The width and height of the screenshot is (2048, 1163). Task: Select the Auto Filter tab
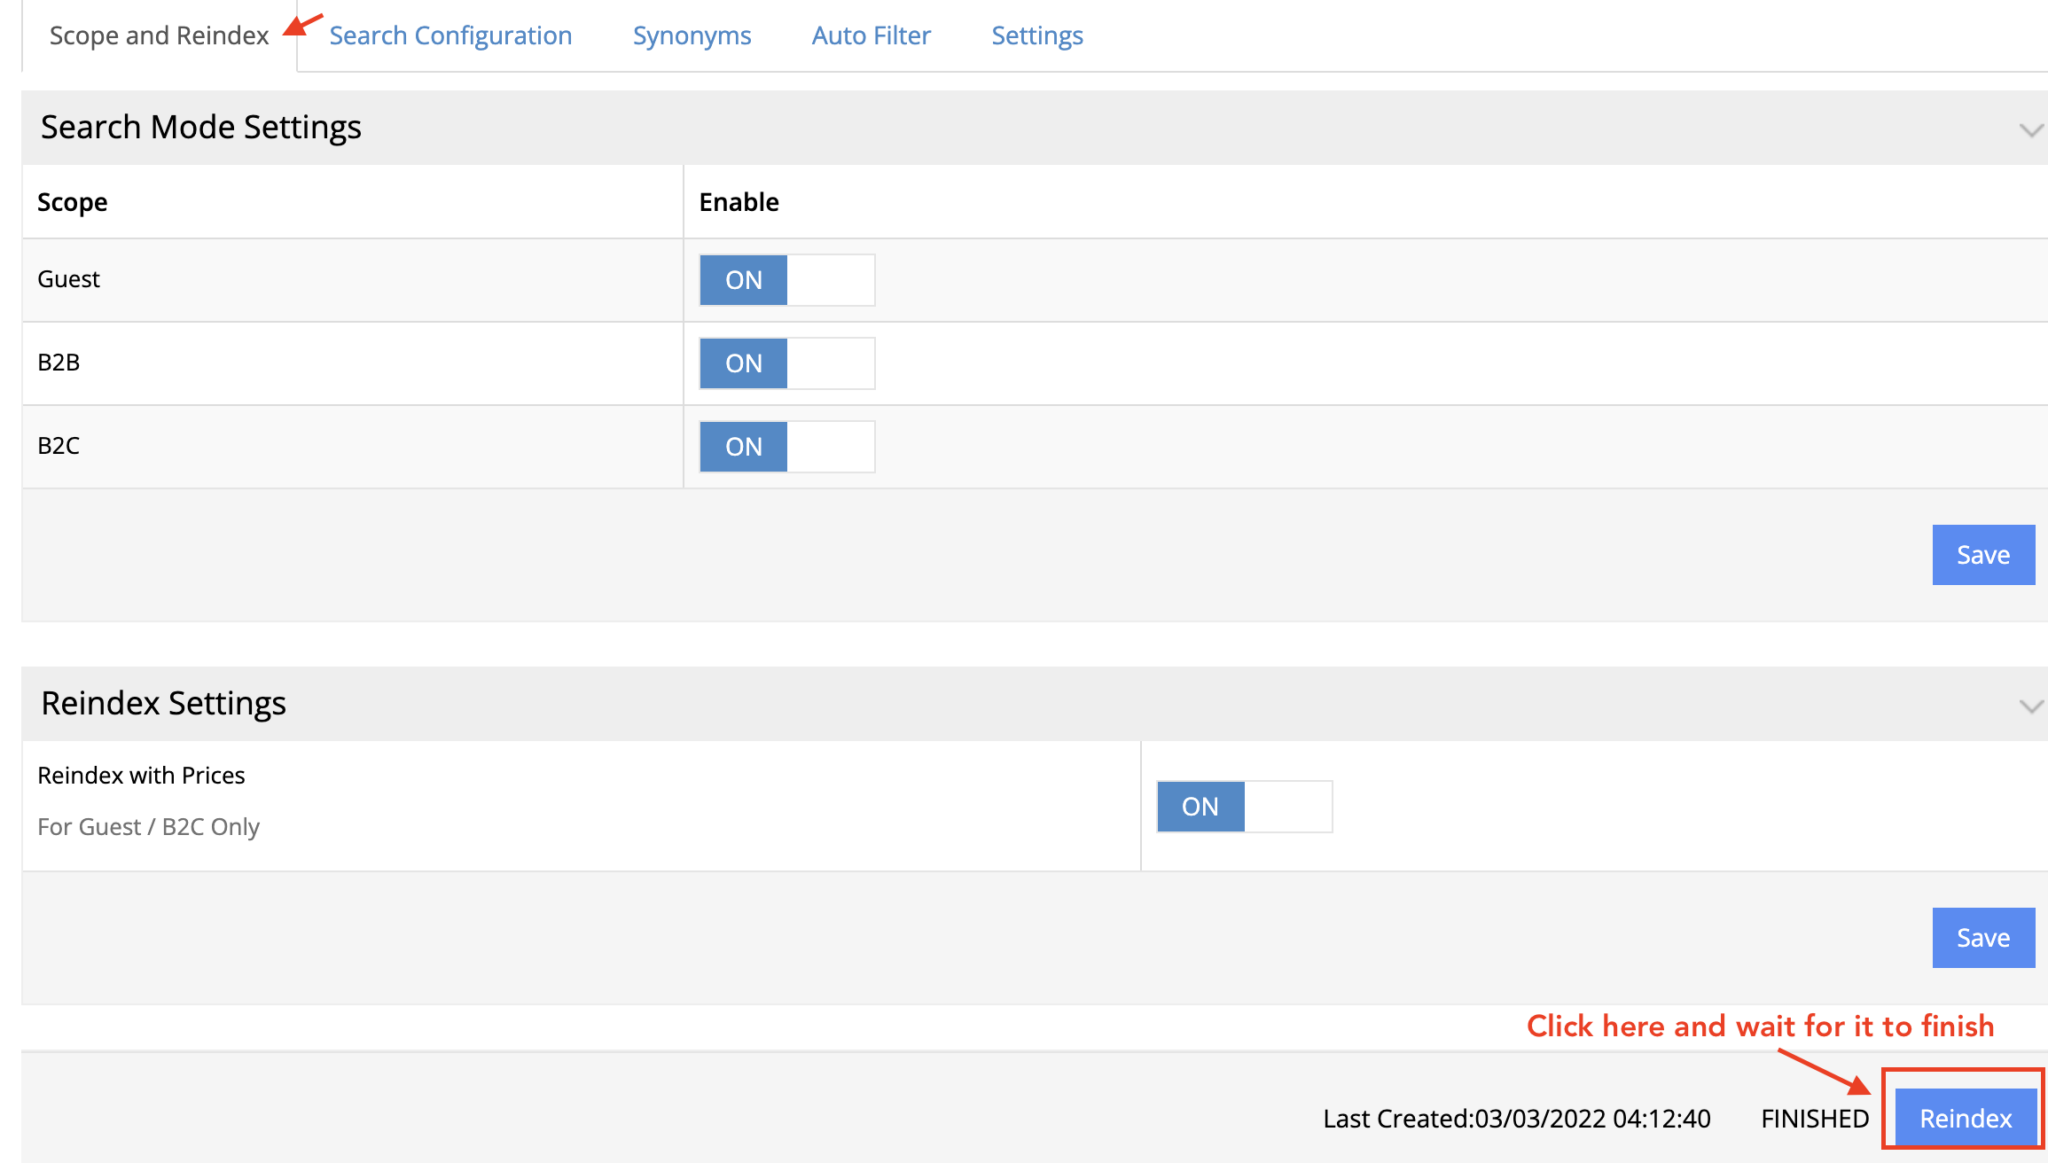coord(870,35)
